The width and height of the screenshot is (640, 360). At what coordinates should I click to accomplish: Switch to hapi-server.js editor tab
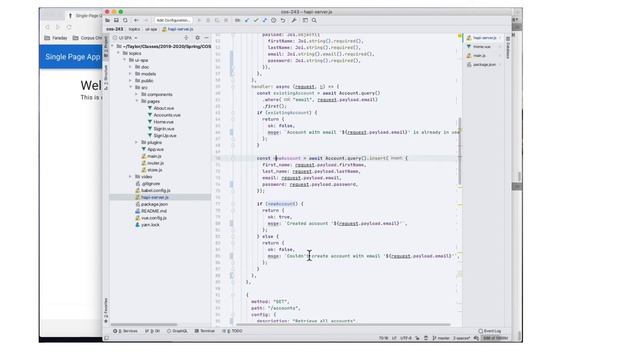click(x=484, y=38)
